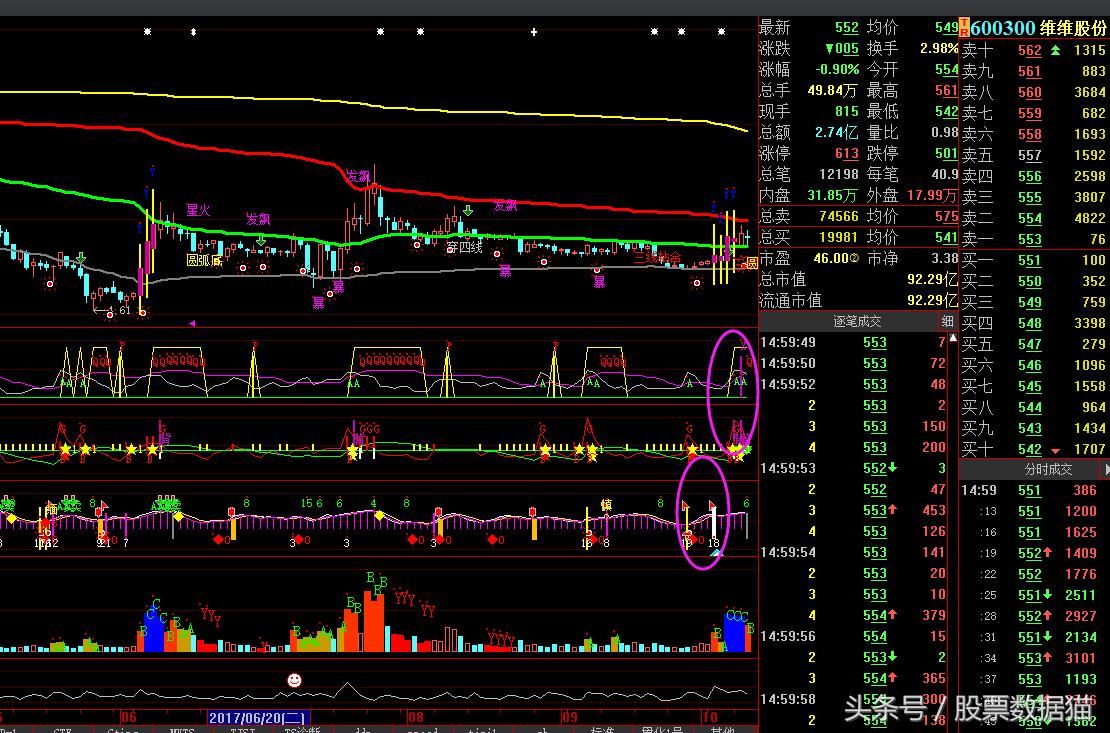Click the 总买 value 19981

pyautogui.click(x=838, y=237)
